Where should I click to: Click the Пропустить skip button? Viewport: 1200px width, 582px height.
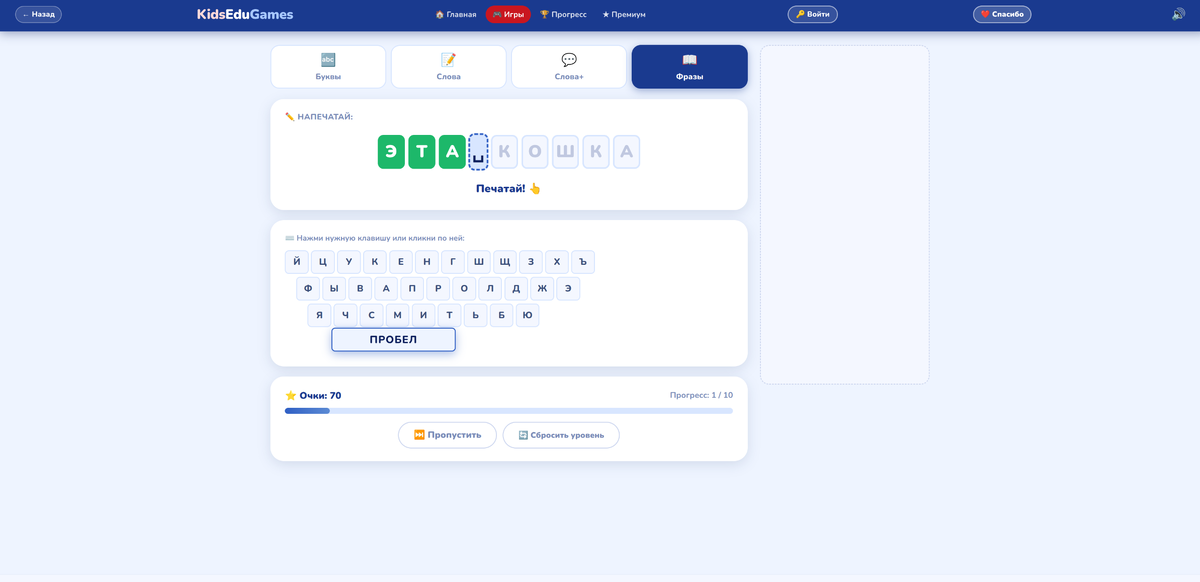coord(447,435)
